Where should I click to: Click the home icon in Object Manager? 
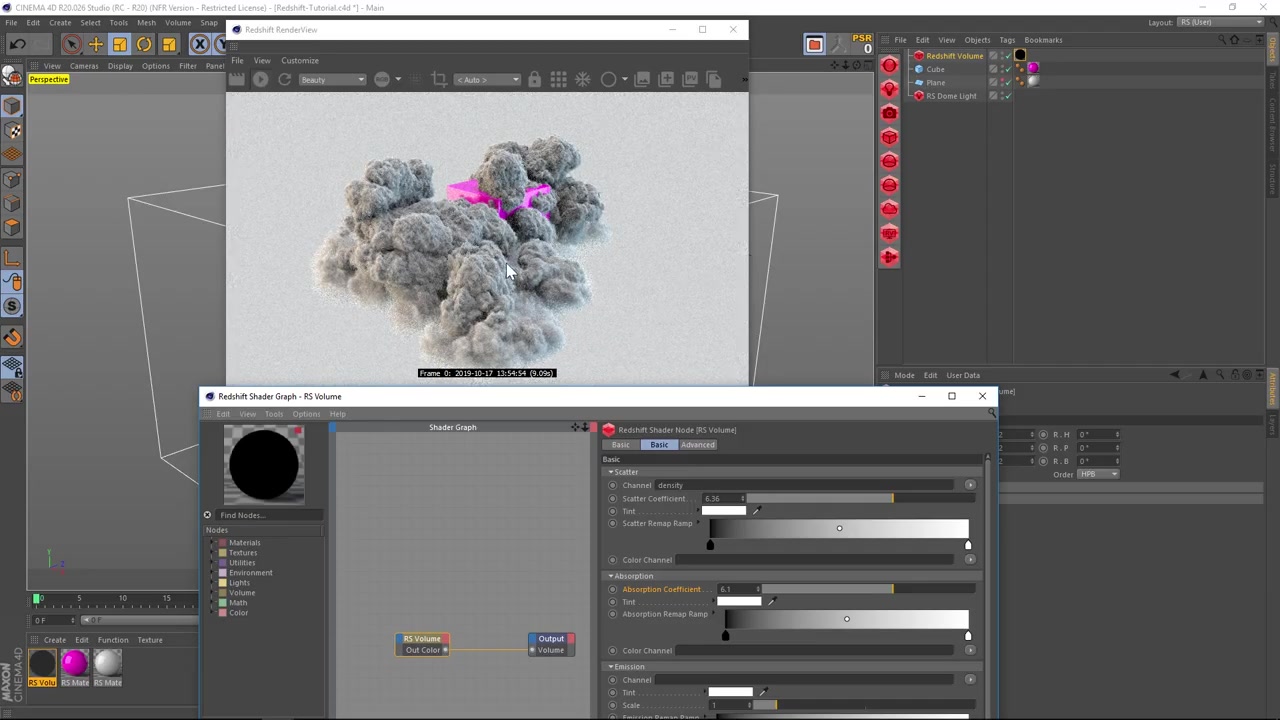[x=1234, y=40]
